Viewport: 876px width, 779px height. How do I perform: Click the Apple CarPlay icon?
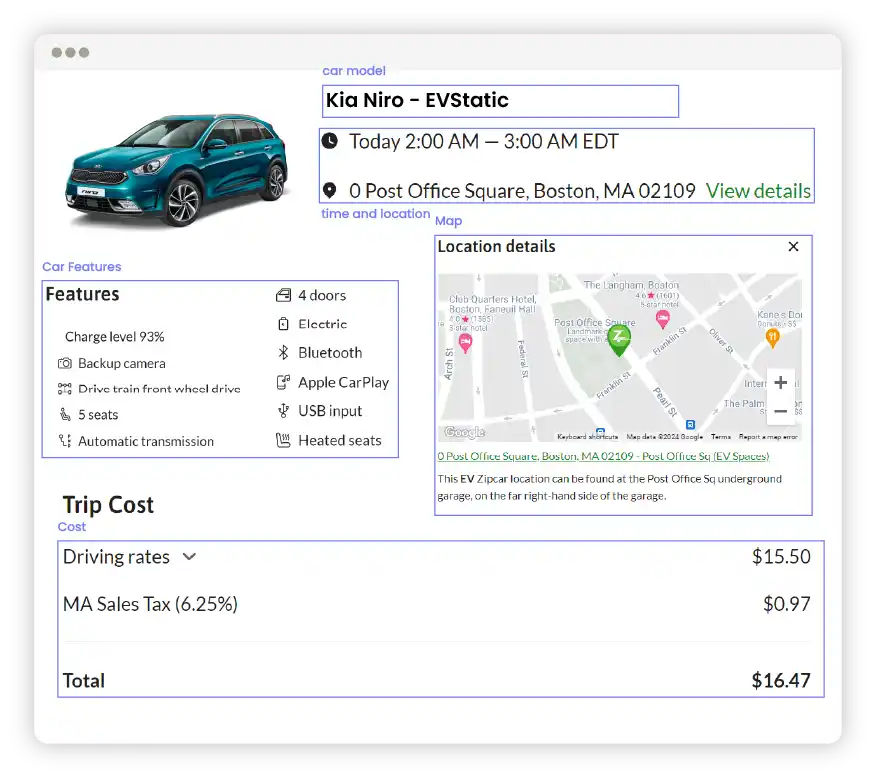[x=284, y=382]
